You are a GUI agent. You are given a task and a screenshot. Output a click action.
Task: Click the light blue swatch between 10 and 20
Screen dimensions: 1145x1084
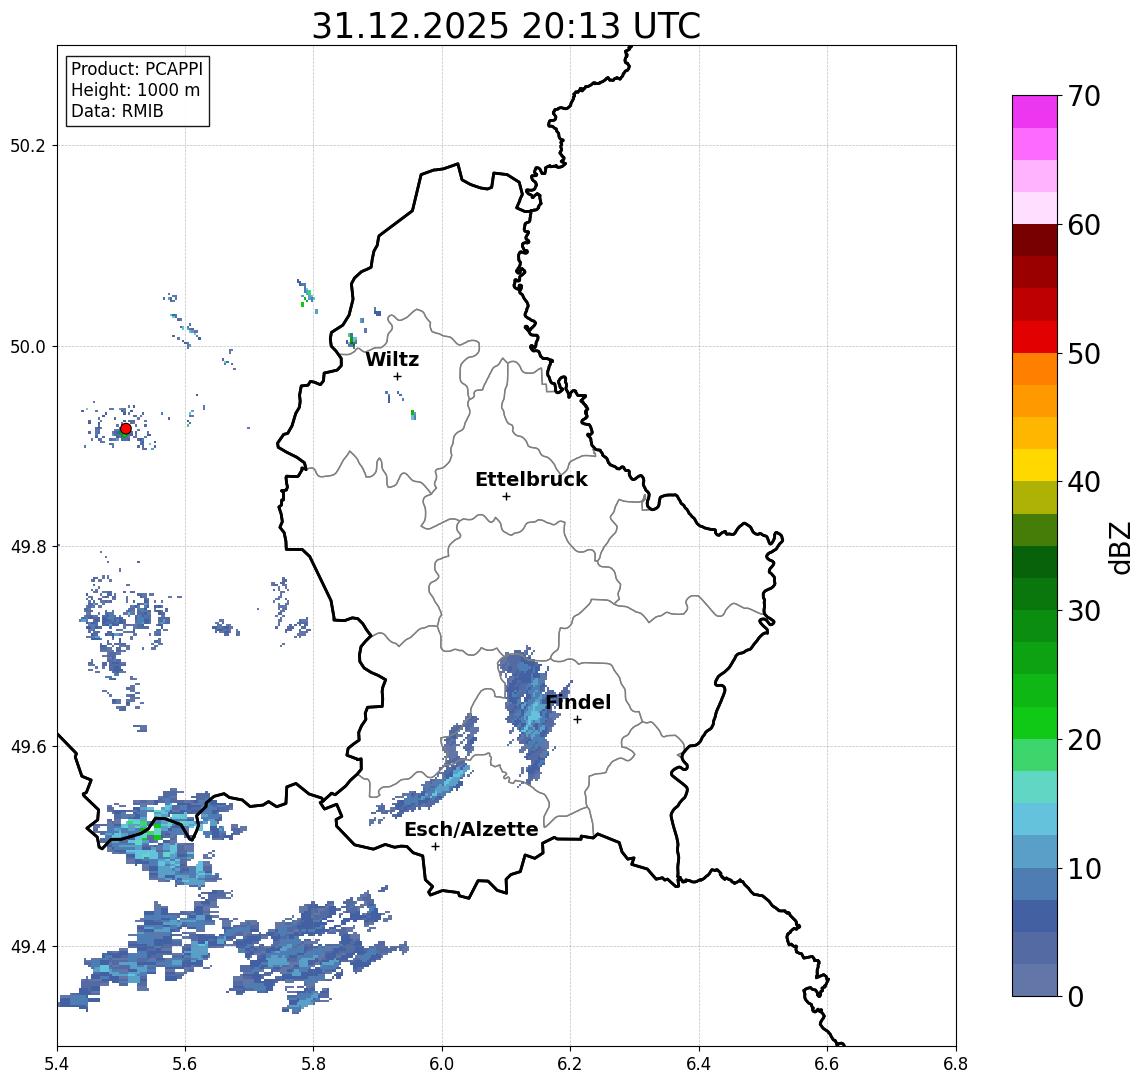(1035, 819)
